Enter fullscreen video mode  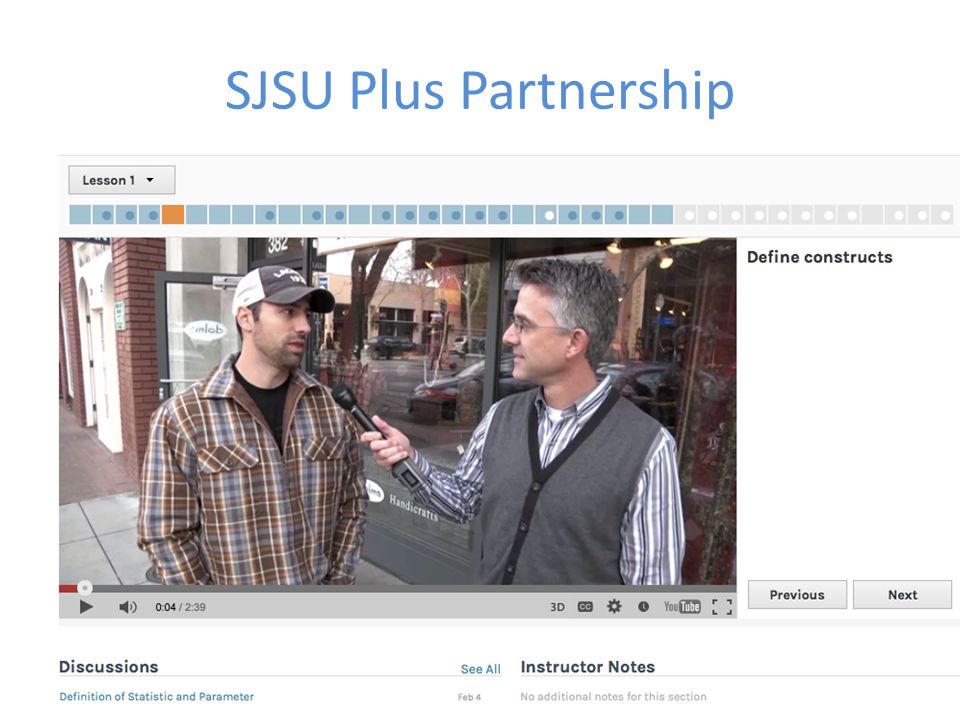722,607
